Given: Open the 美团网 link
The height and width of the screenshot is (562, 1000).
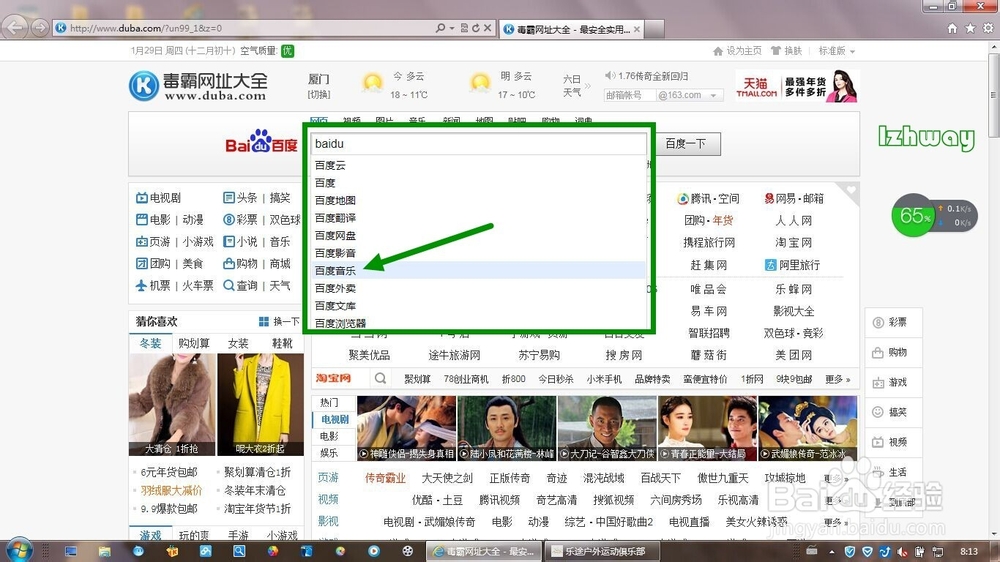Looking at the screenshot, I should pyautogui.click(x=793, y=355).
